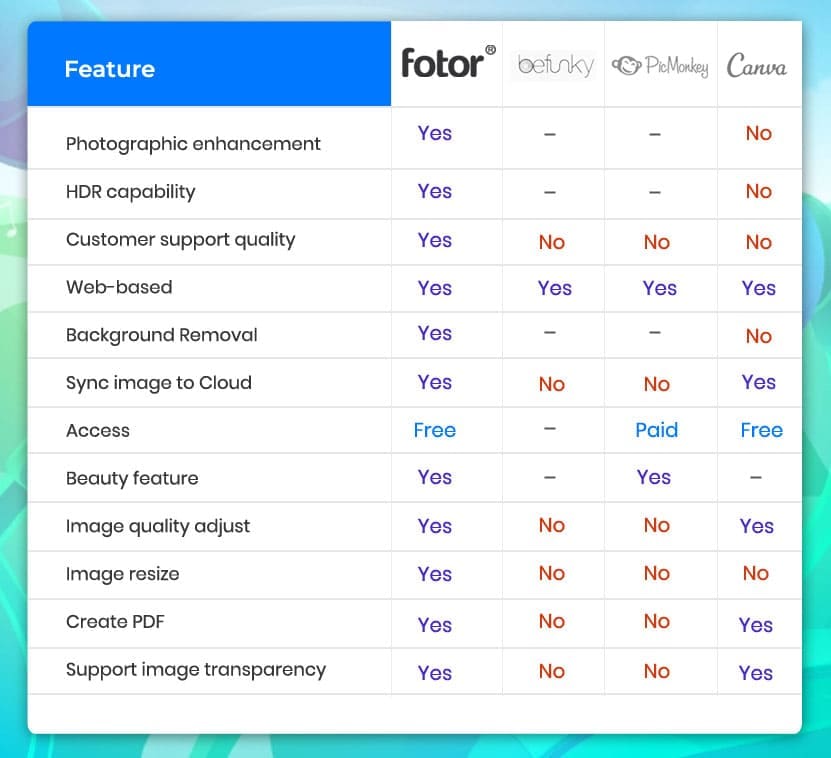The image size is (831, 758).
Task: Click Canva's No for Image resize
Action: point(756,574)
